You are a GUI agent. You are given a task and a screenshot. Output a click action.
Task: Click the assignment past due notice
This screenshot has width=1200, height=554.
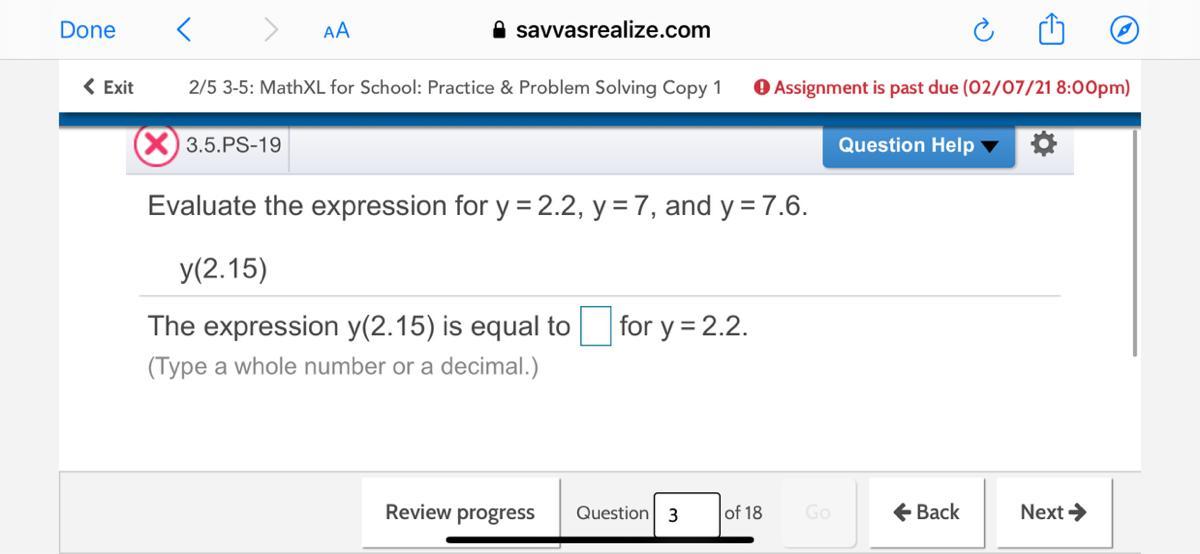click(x=943, y=87)
